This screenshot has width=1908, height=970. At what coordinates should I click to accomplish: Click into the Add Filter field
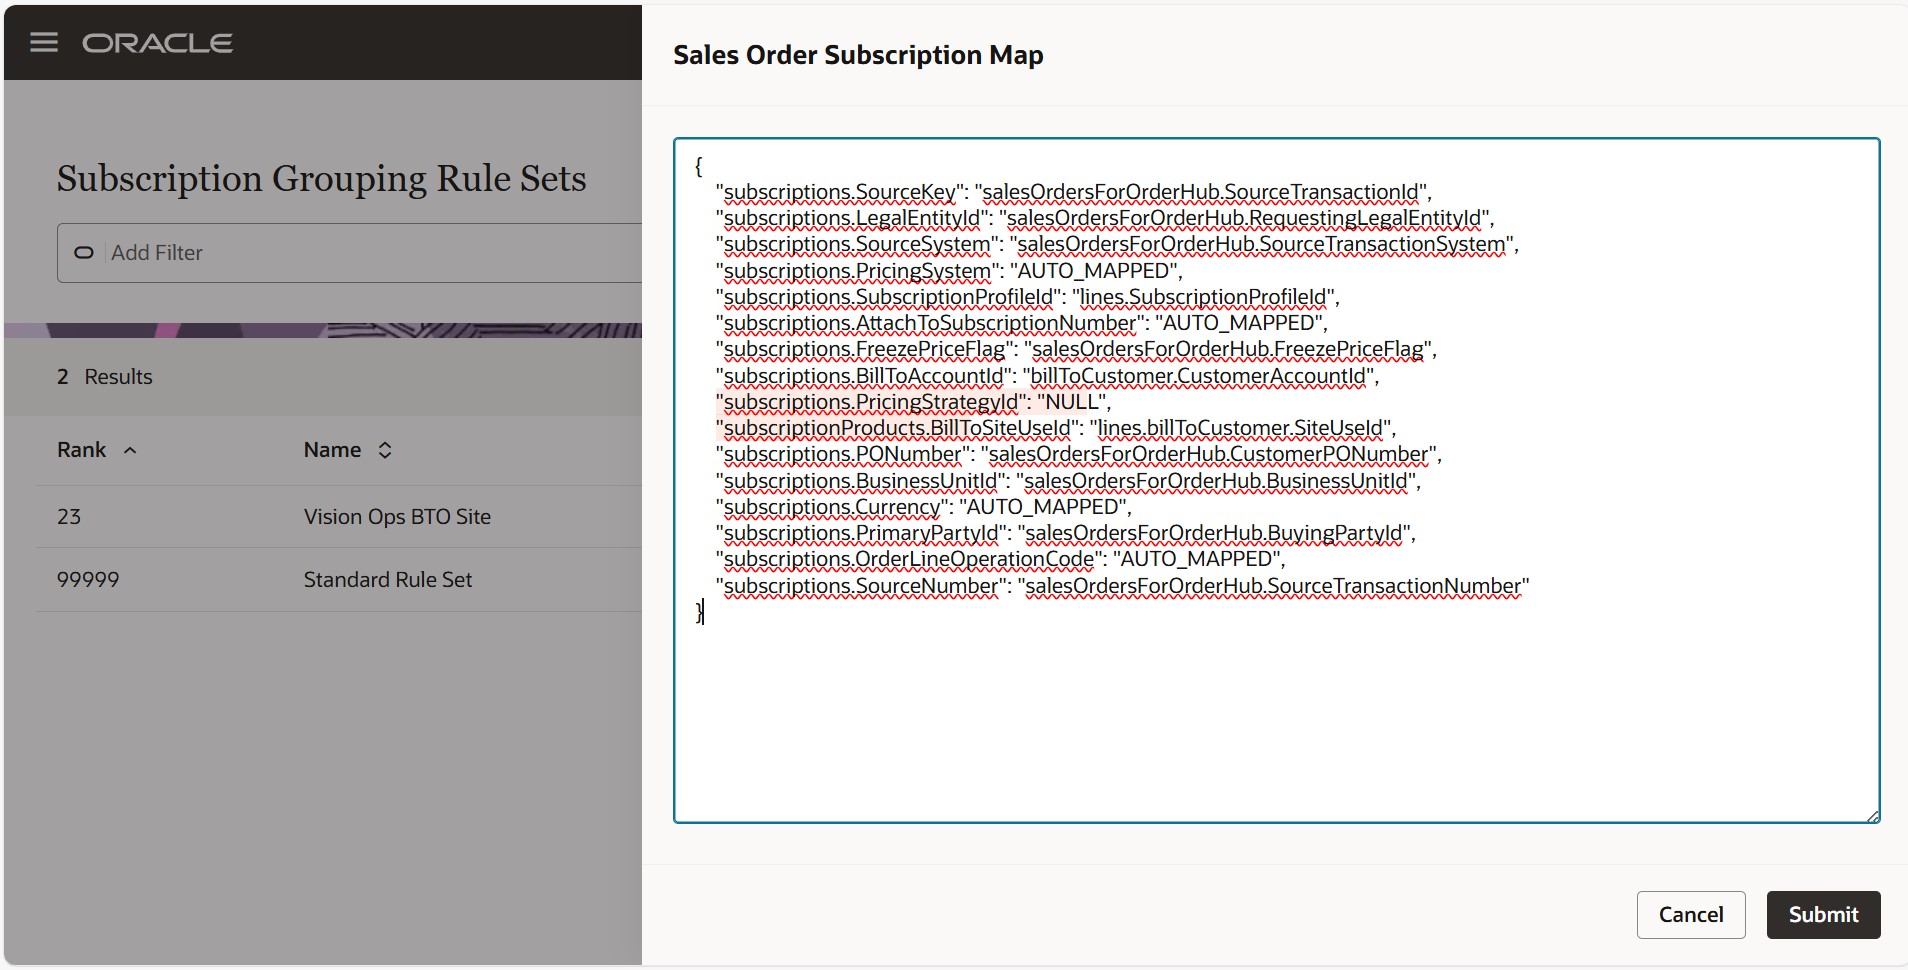pos(350,253)
